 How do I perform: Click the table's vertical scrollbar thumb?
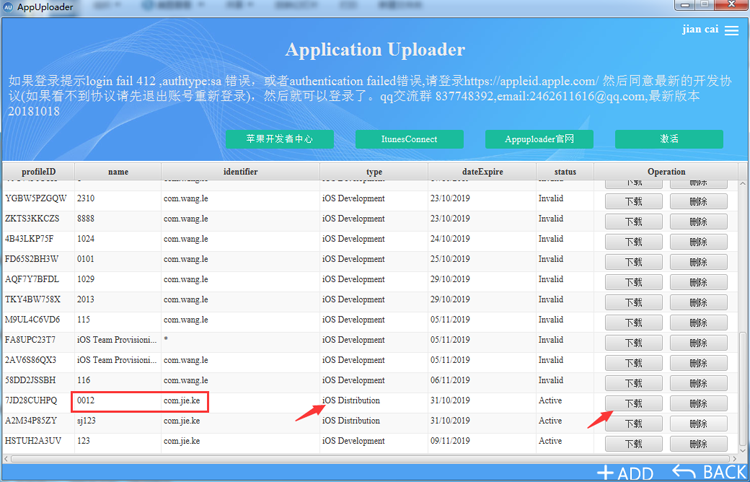743,388
